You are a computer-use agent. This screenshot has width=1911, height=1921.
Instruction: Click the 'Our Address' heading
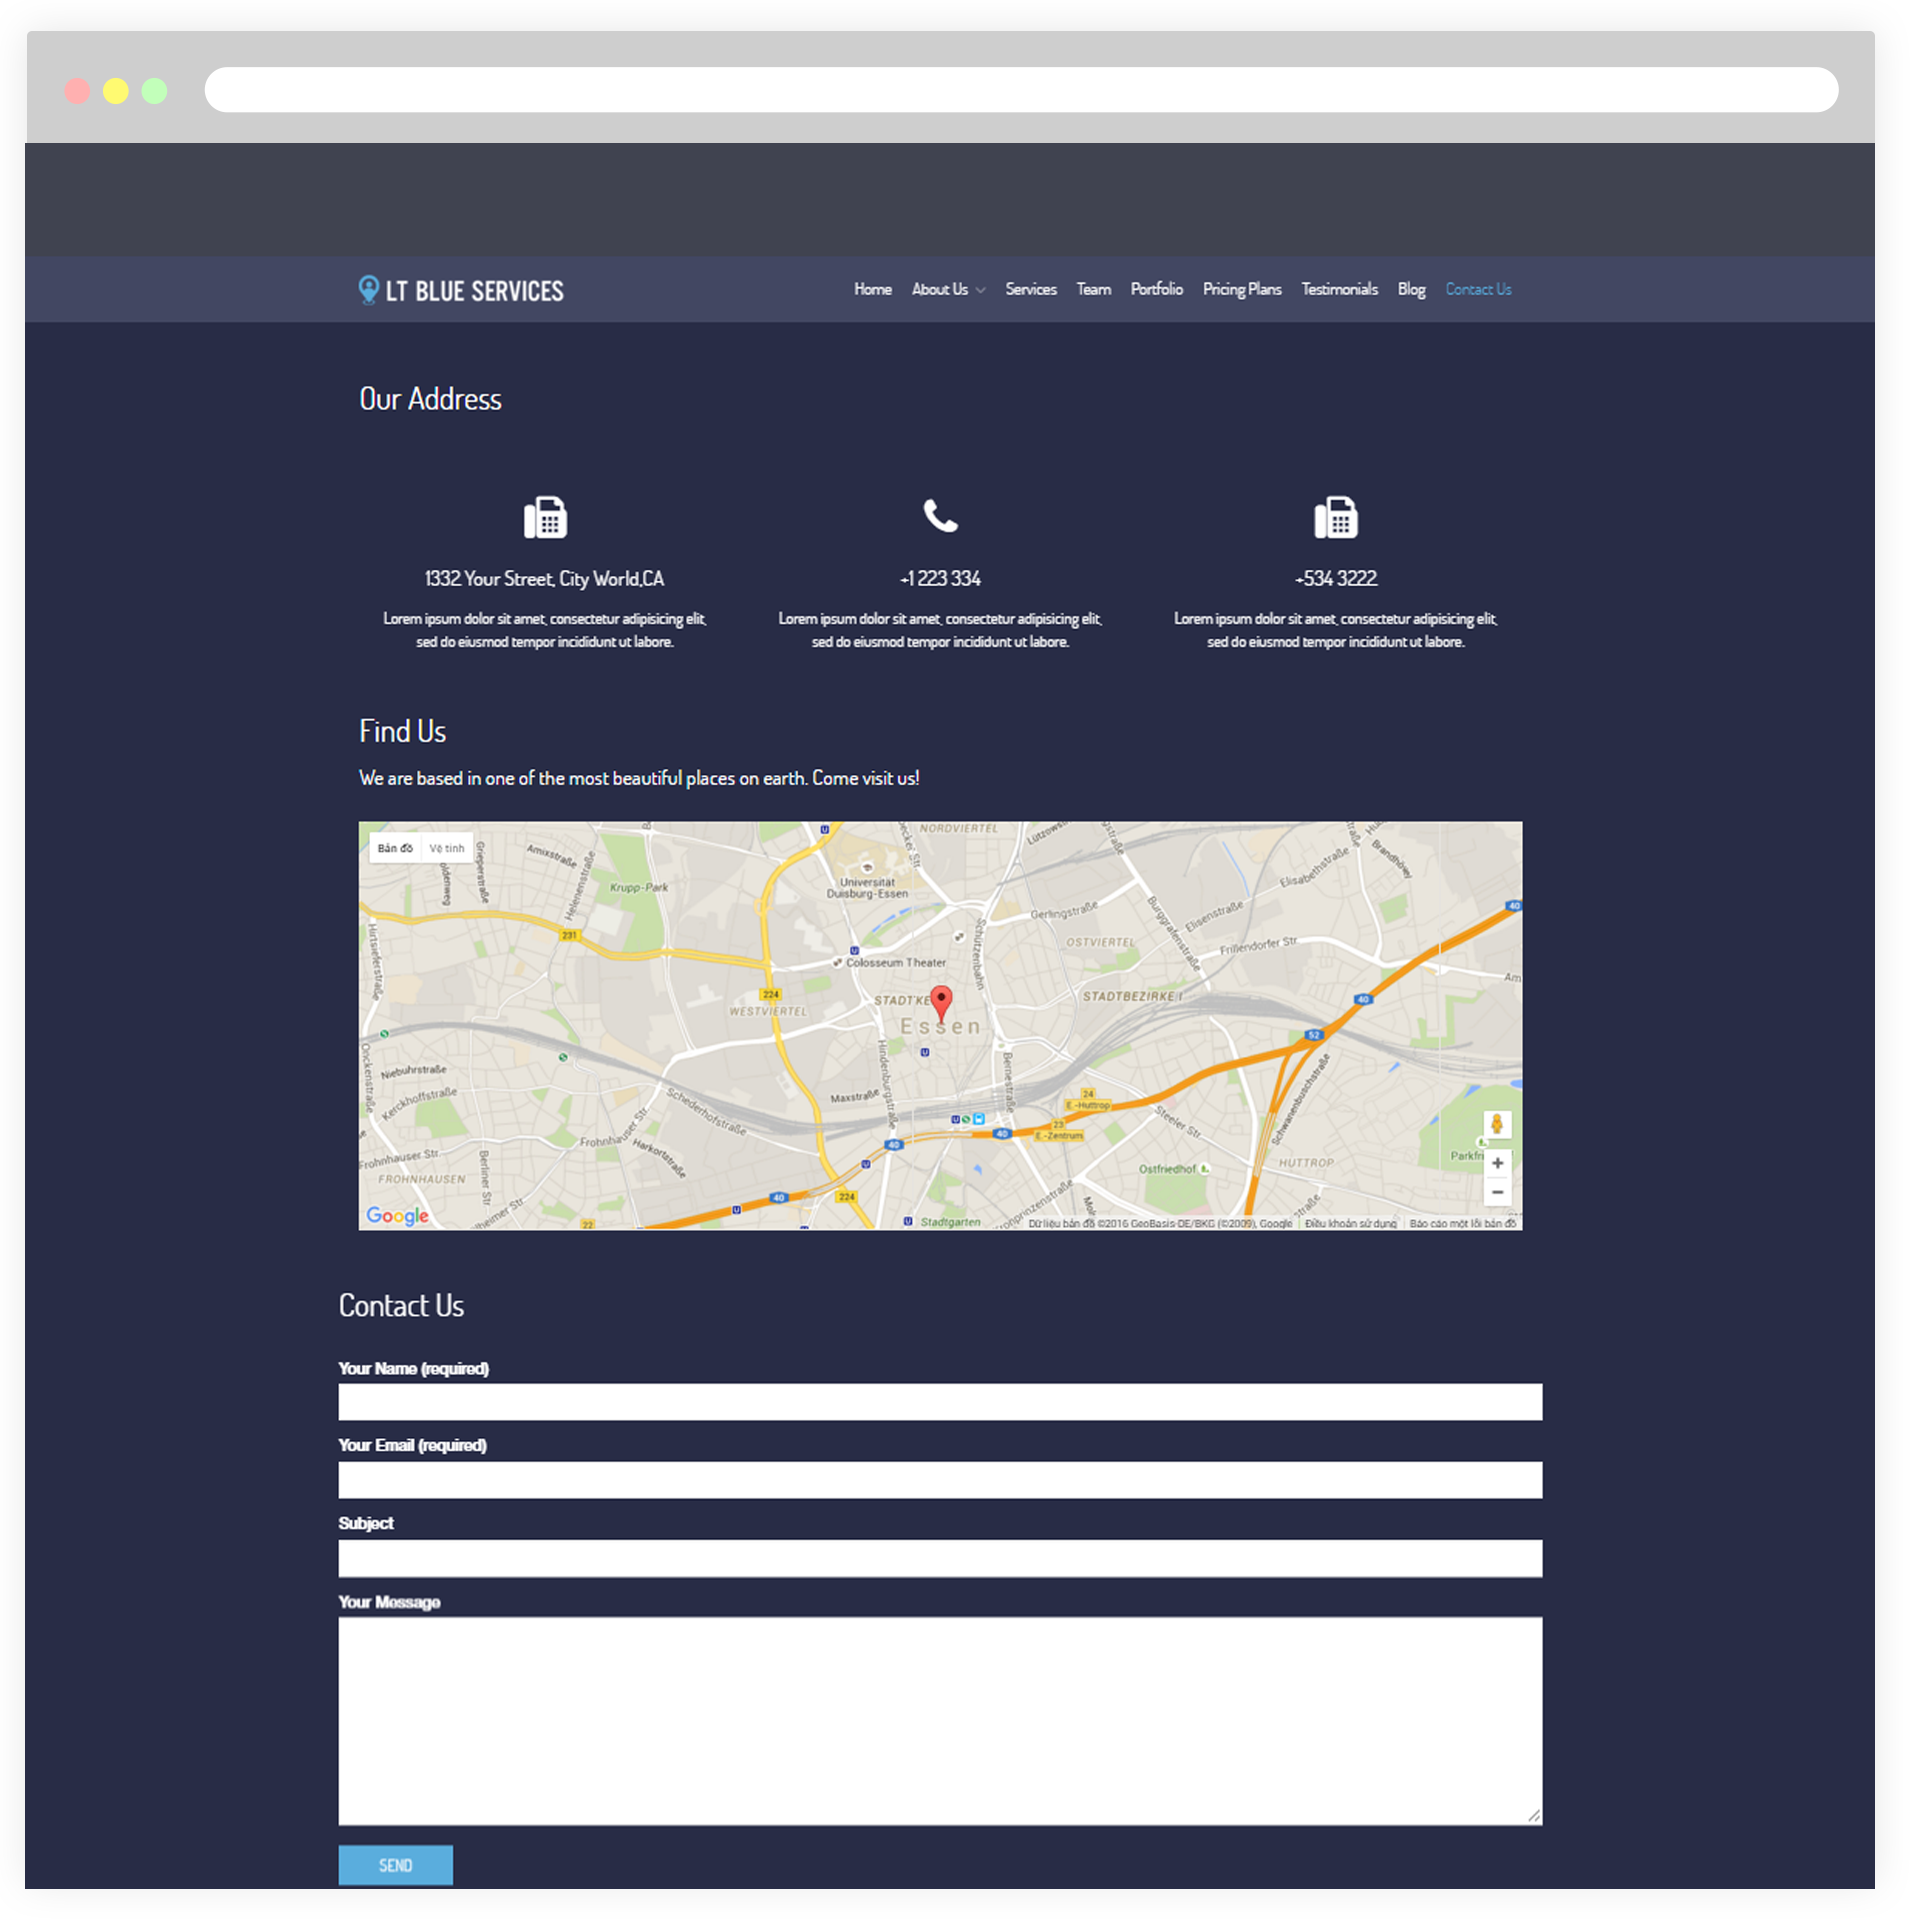(430, 399)
